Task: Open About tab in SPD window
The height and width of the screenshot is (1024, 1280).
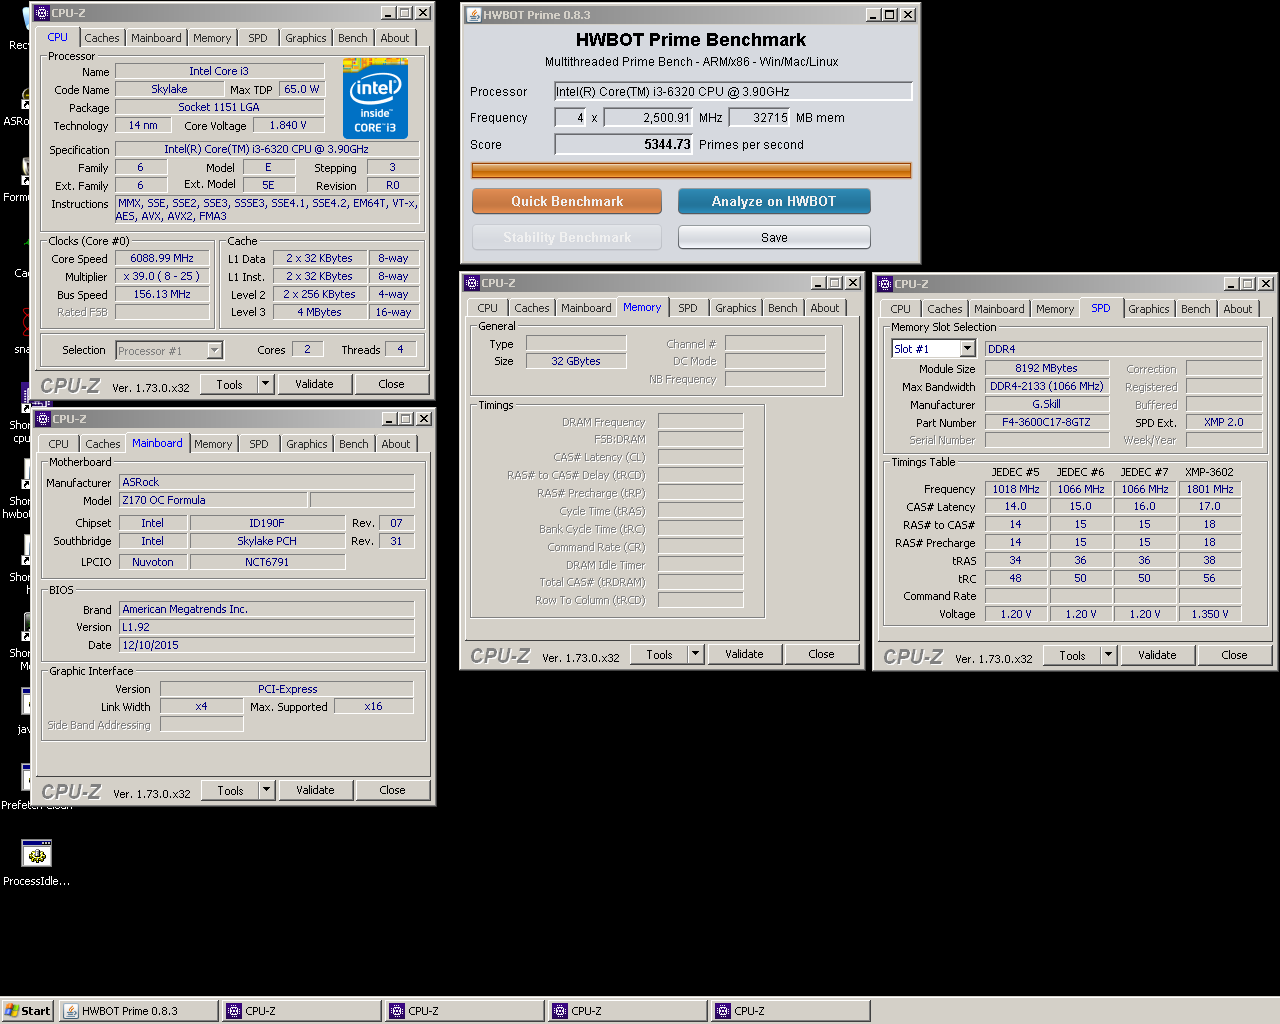Action: [x=1238, y=309]
